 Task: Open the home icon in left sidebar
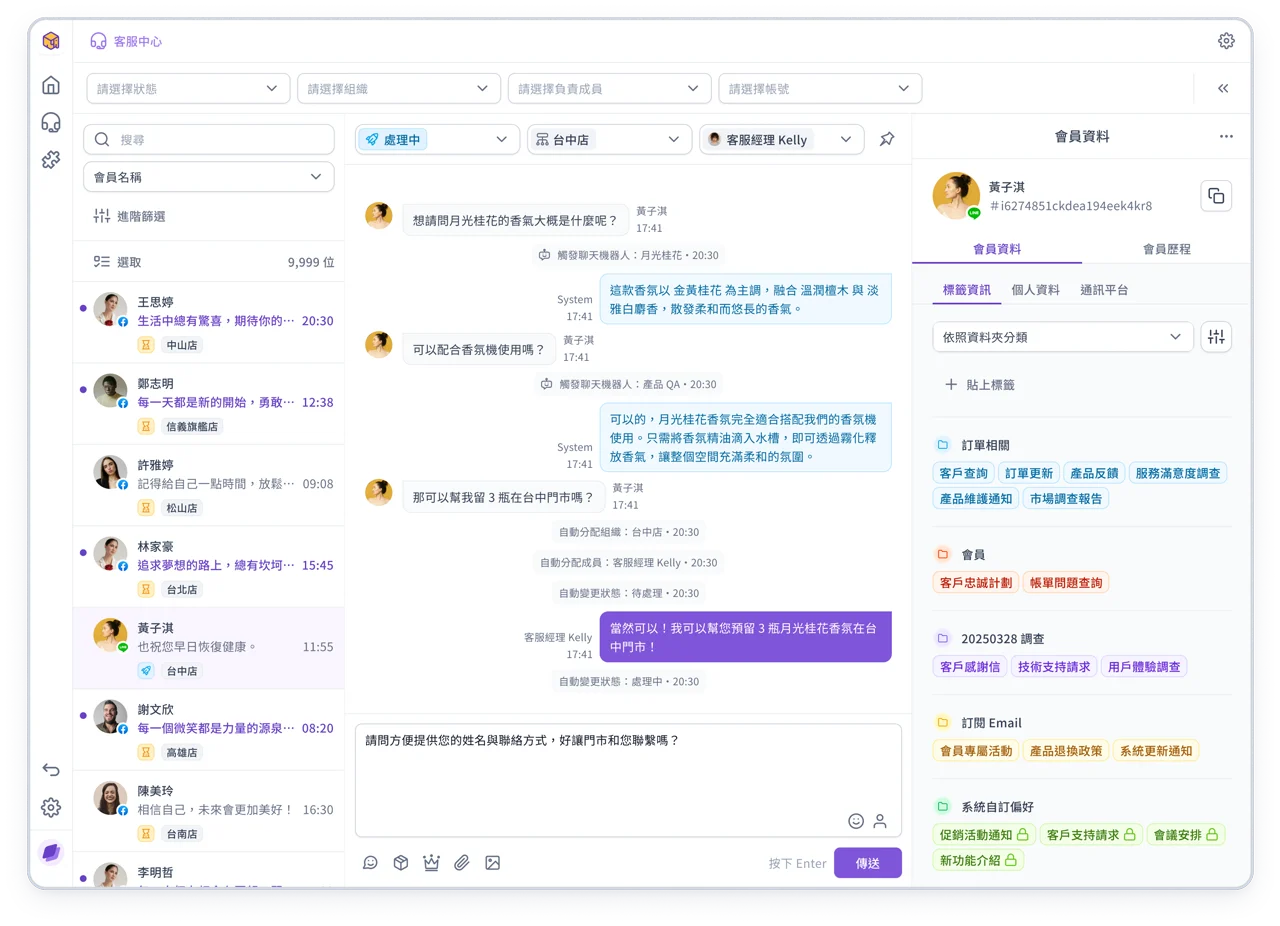click(x=51, y=85)
